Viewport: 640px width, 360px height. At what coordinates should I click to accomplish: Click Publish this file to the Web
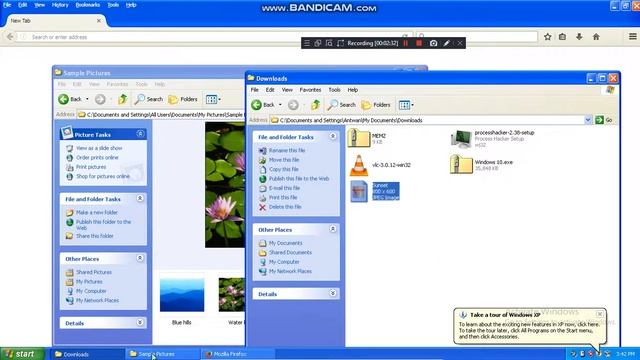click(x=299, y=179)
